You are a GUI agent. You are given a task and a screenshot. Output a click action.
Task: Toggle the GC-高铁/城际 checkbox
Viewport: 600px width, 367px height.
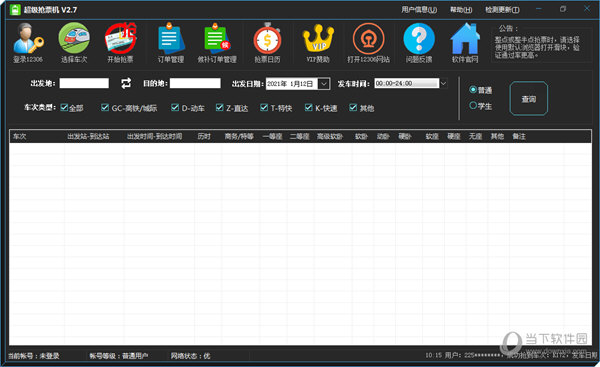(x=105, y=108)
